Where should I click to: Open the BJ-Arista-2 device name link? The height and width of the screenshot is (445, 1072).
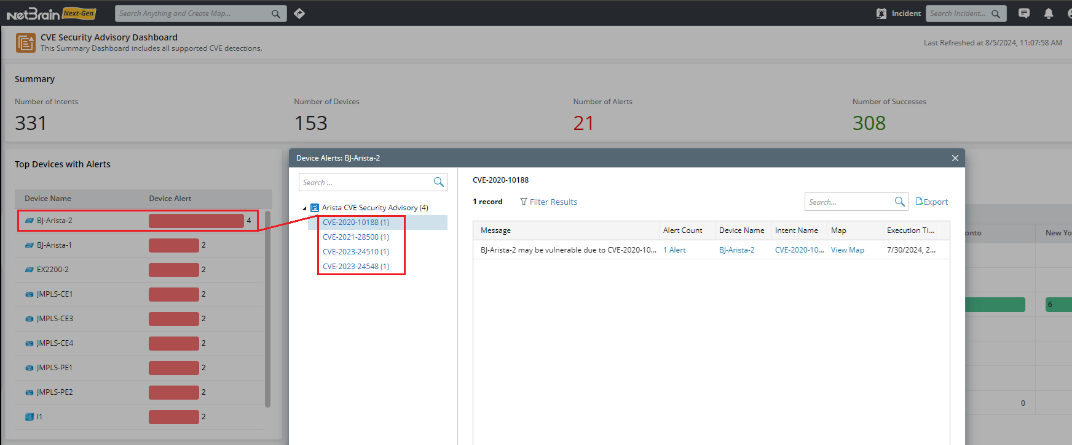(x=737, y=250)
